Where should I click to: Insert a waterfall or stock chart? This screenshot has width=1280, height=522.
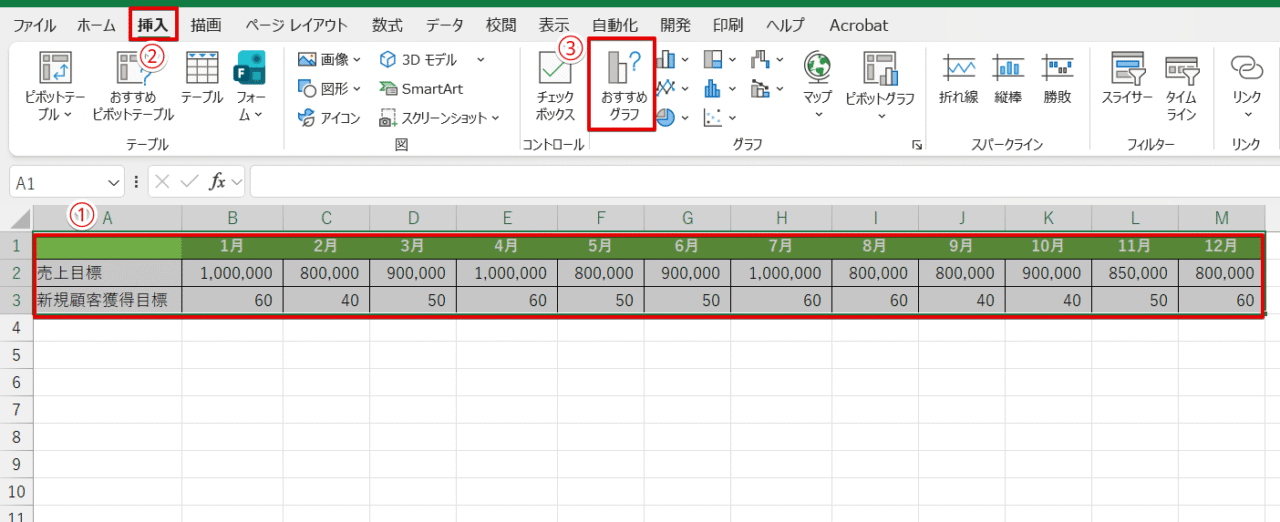[760, 60]
